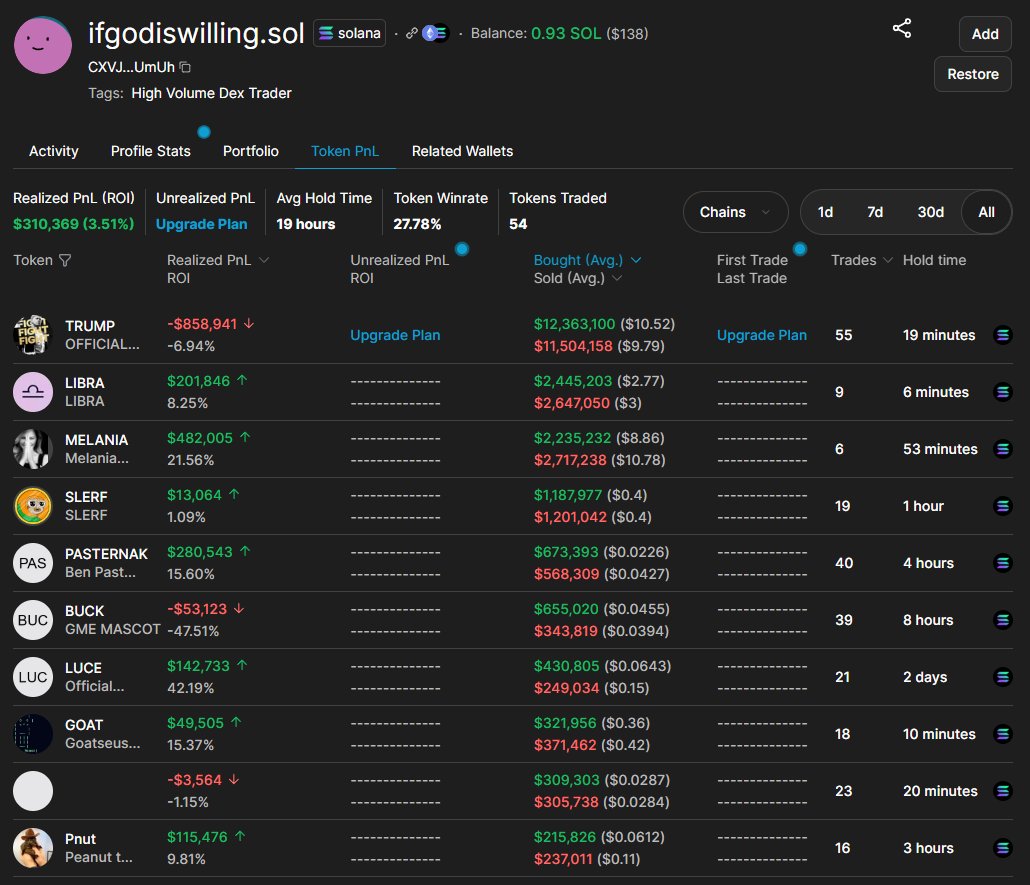Click the $2,445,203 LIBRA bought amount

click(x=573, y=381)
